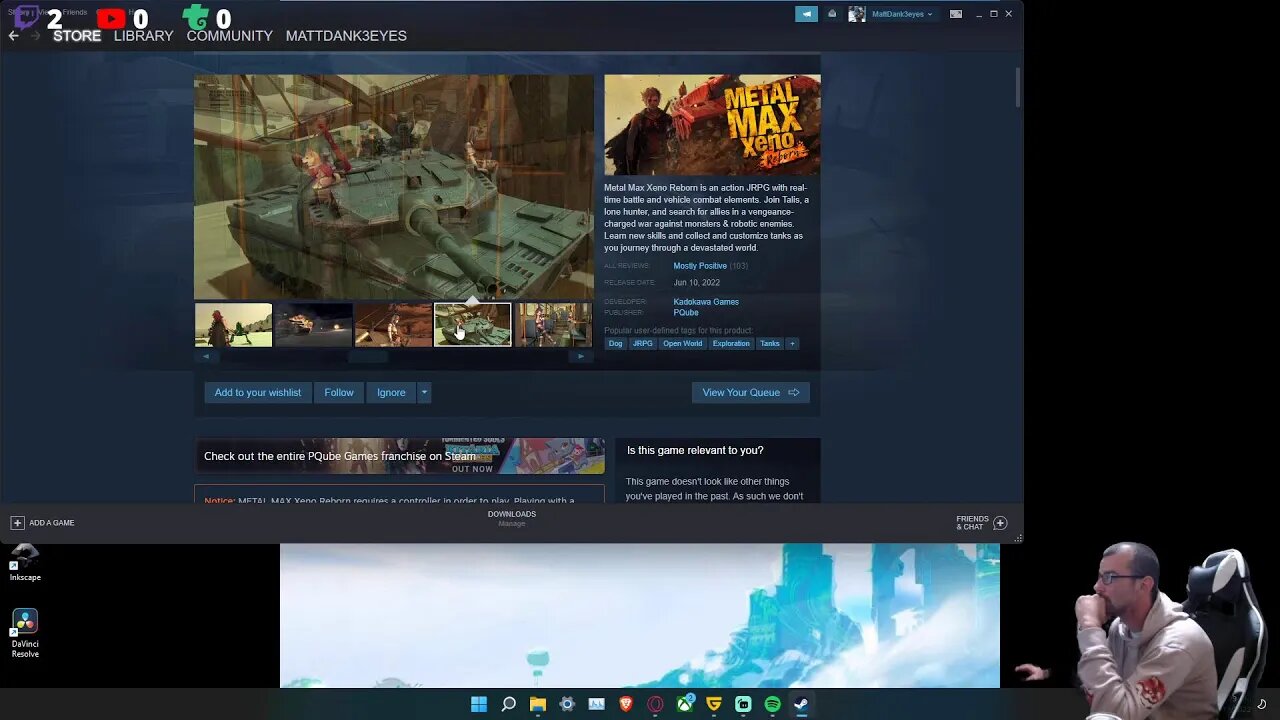This screenshot has height=720, width=1280.
Task: Follow Metal Max Xeno Reborn
Action: pos(339,392)
